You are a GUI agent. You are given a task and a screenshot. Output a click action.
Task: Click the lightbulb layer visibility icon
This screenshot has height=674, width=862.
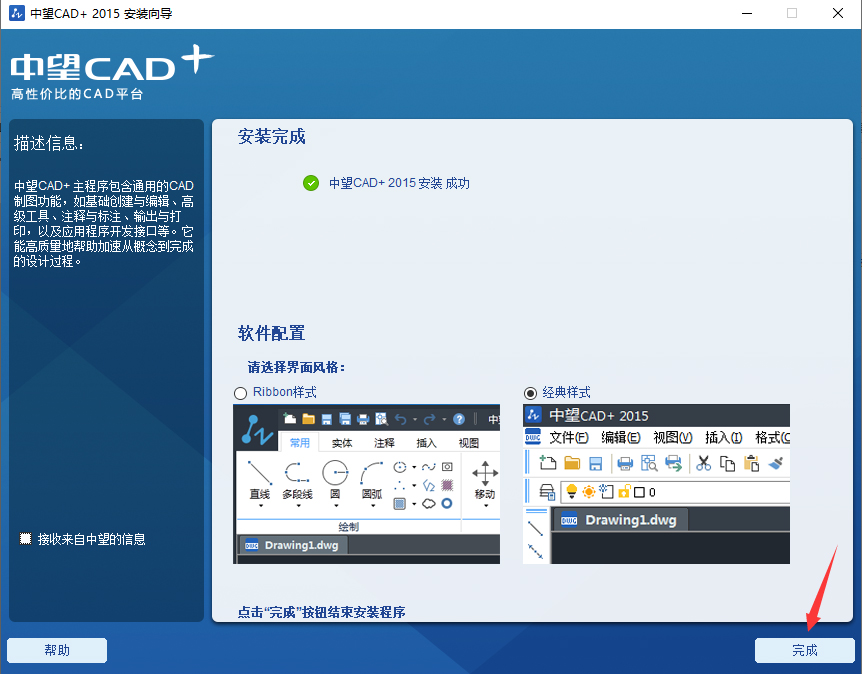tap(571, 491)
